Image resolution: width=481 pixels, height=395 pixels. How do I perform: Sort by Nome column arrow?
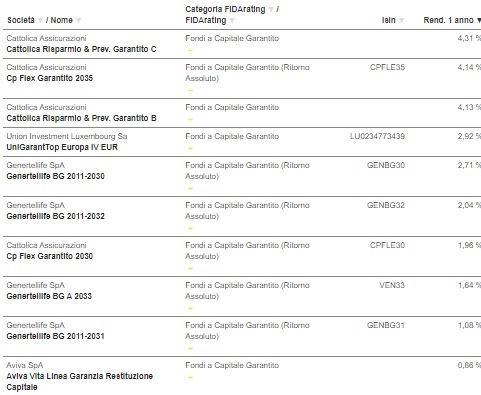point(78,21)
